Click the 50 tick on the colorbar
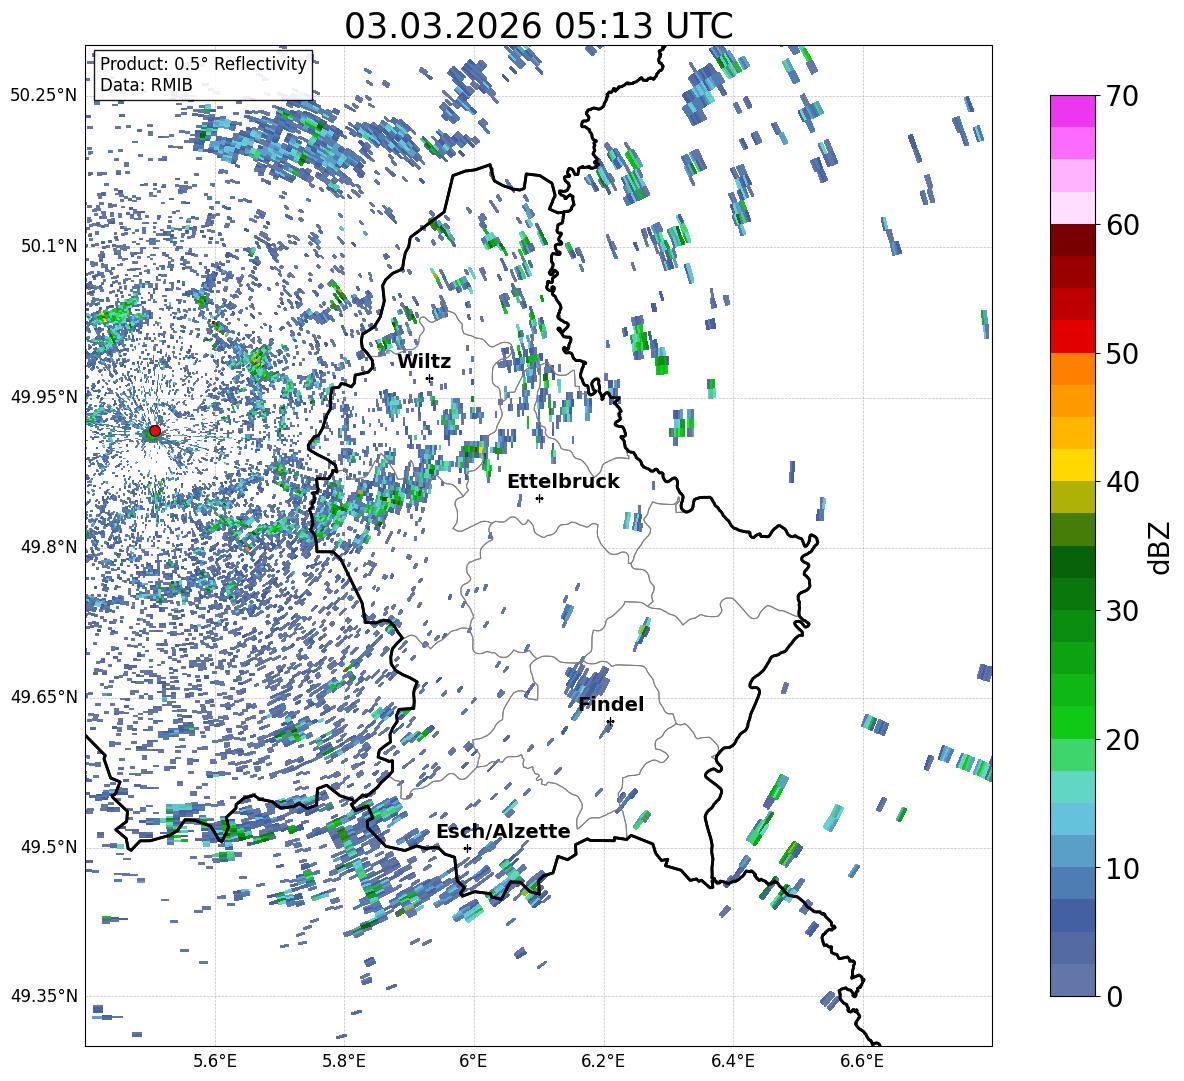The height and width of the screenshot is (1081, 1184). click(1122, 353)
